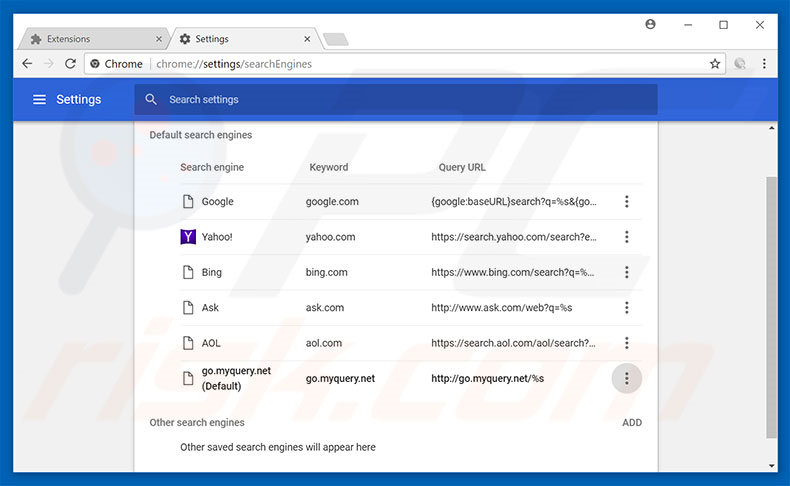The height and width of the screenshot is (486, 790).
Task: Click the Chrome site info icon in address bar
Action: tap(95, 64)
